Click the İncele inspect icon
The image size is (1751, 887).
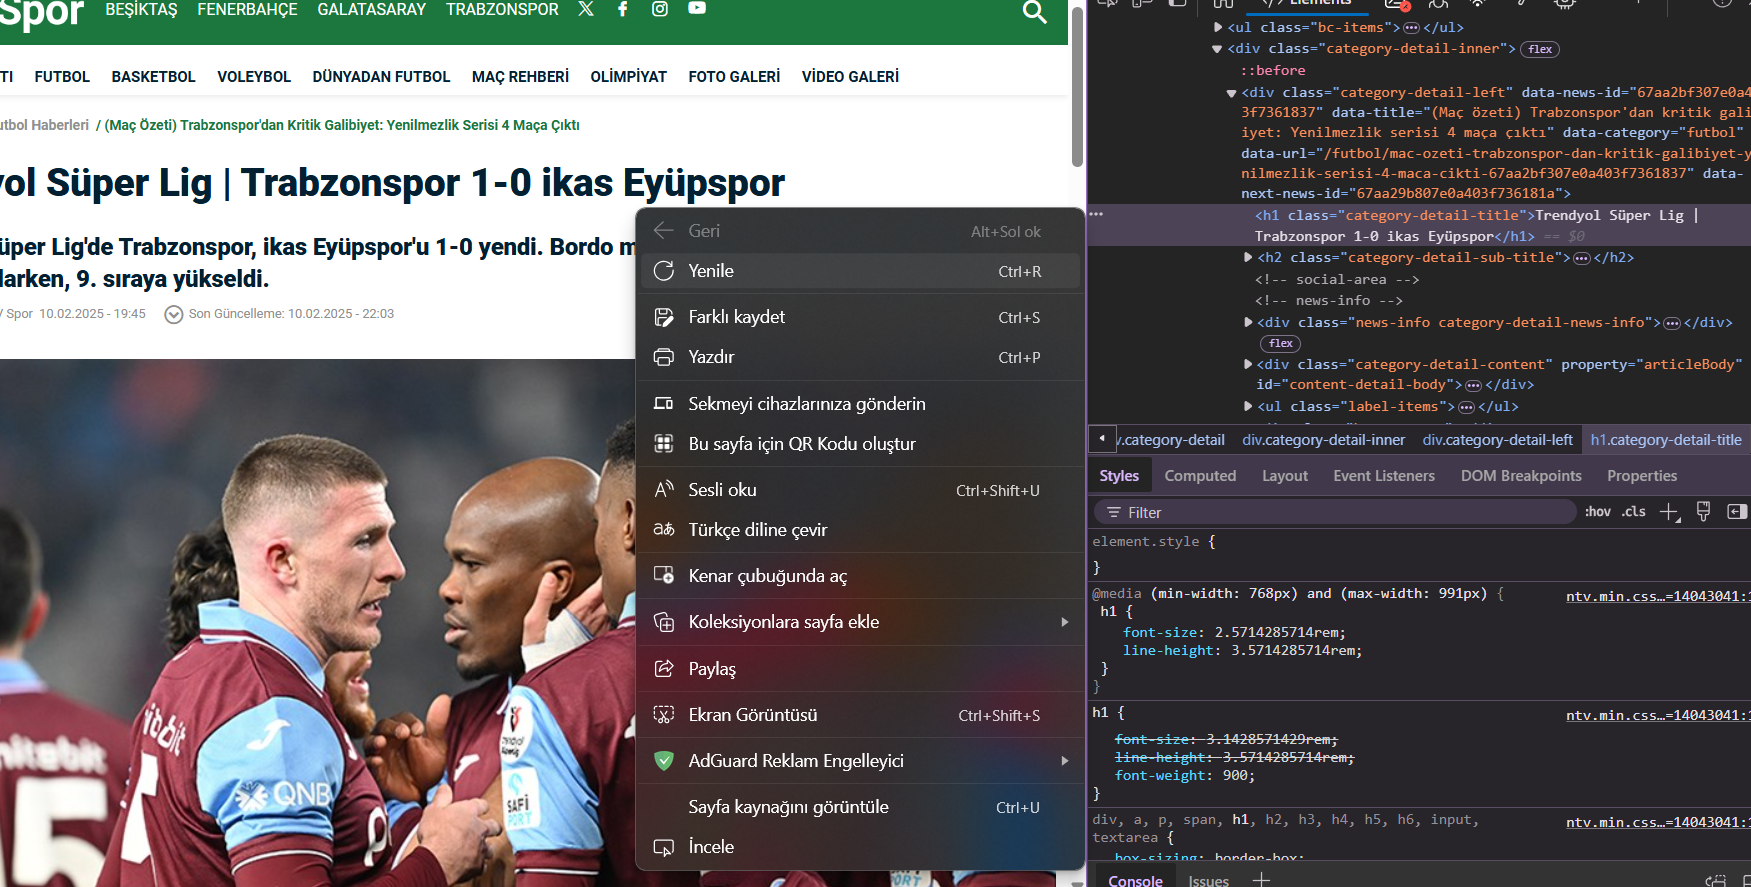pos(664,847)
